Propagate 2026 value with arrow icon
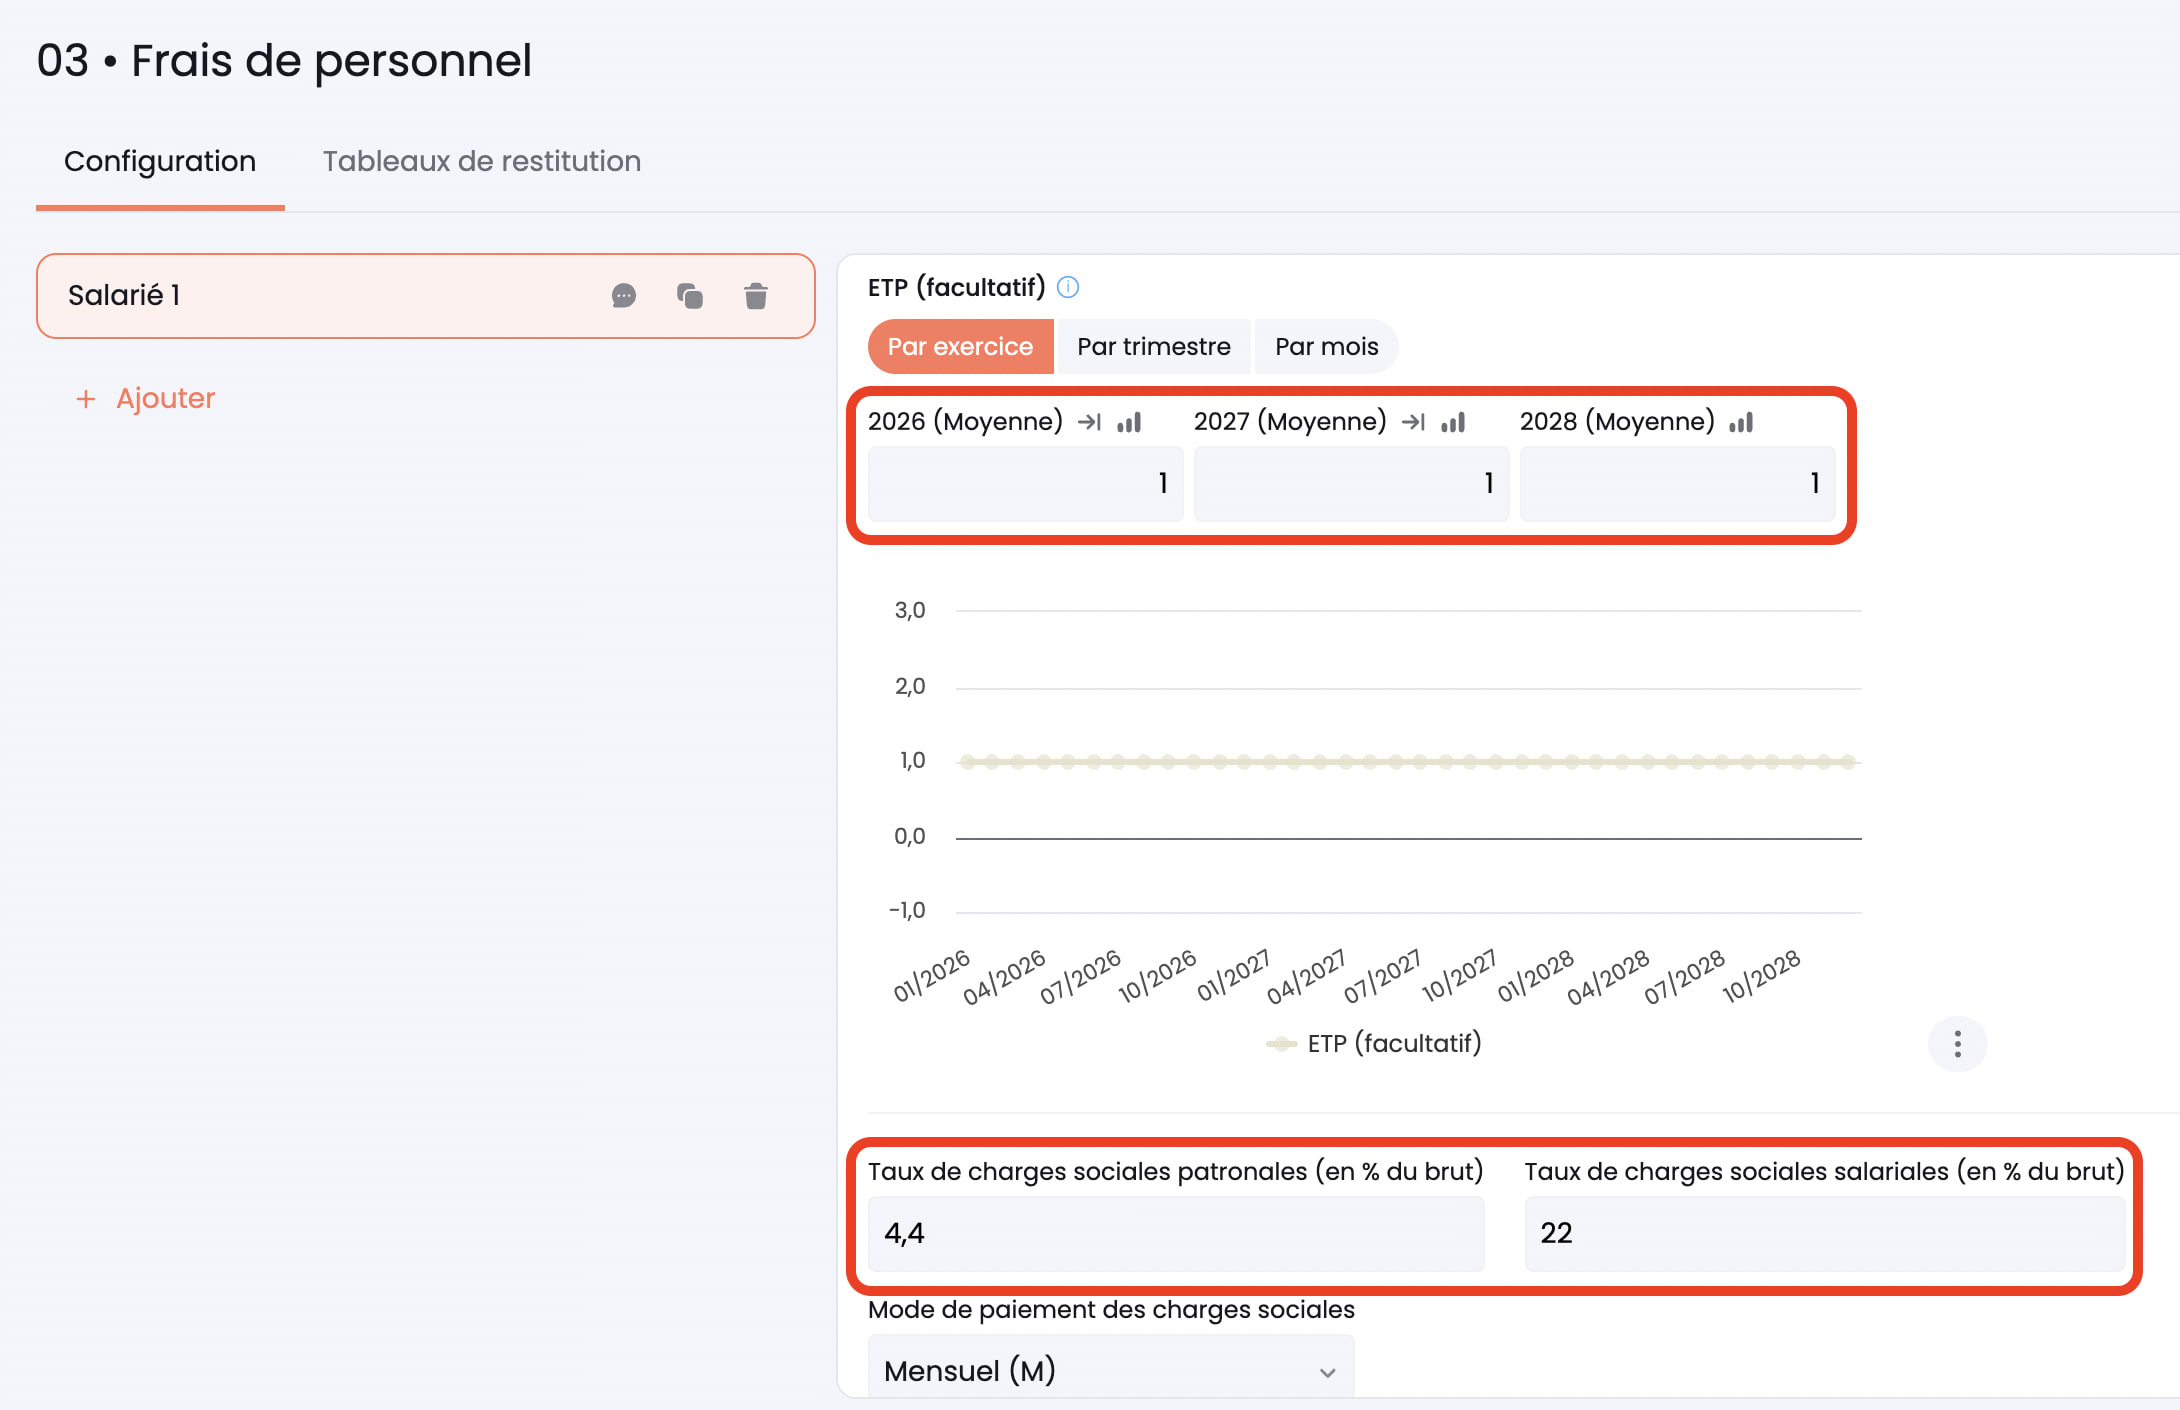2180x1410 pixels. tap(1089, 422)
